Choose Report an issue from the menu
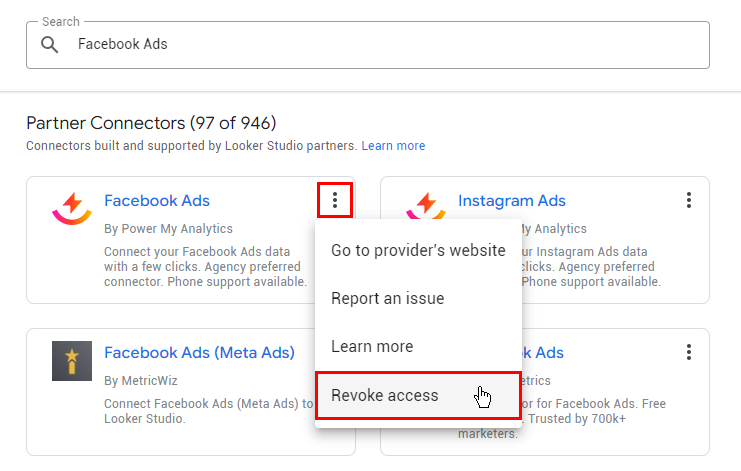Viewport: 741px width, 471px height. point(387,299)
